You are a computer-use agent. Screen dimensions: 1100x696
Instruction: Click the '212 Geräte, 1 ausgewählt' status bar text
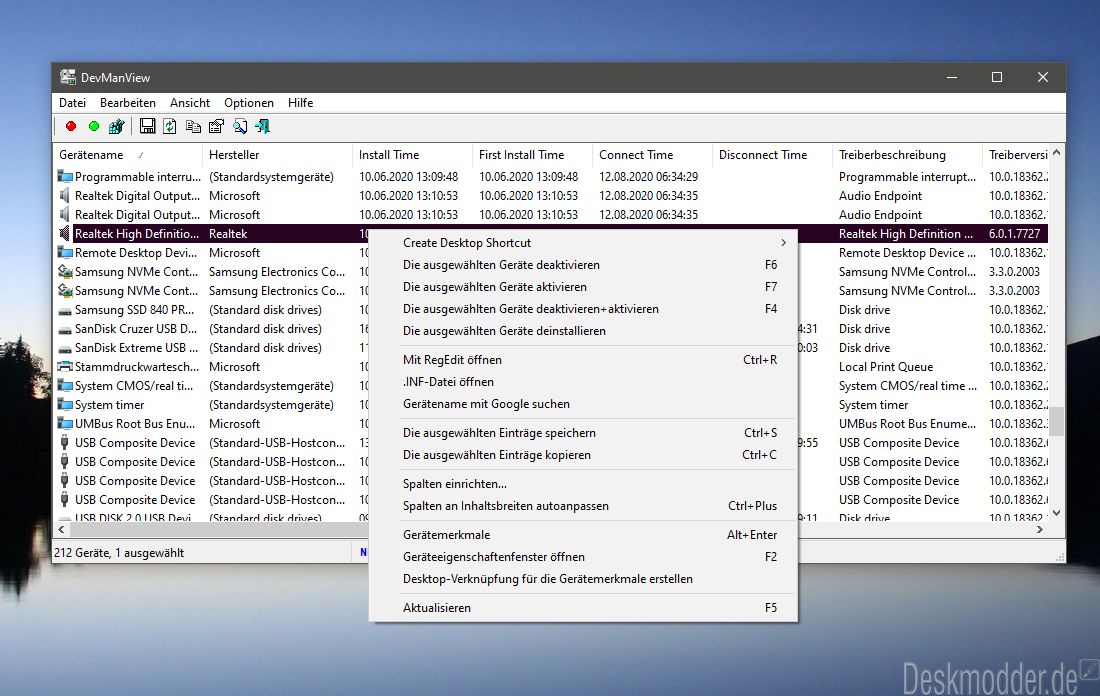pyautogui.click(x=119, y=553)
